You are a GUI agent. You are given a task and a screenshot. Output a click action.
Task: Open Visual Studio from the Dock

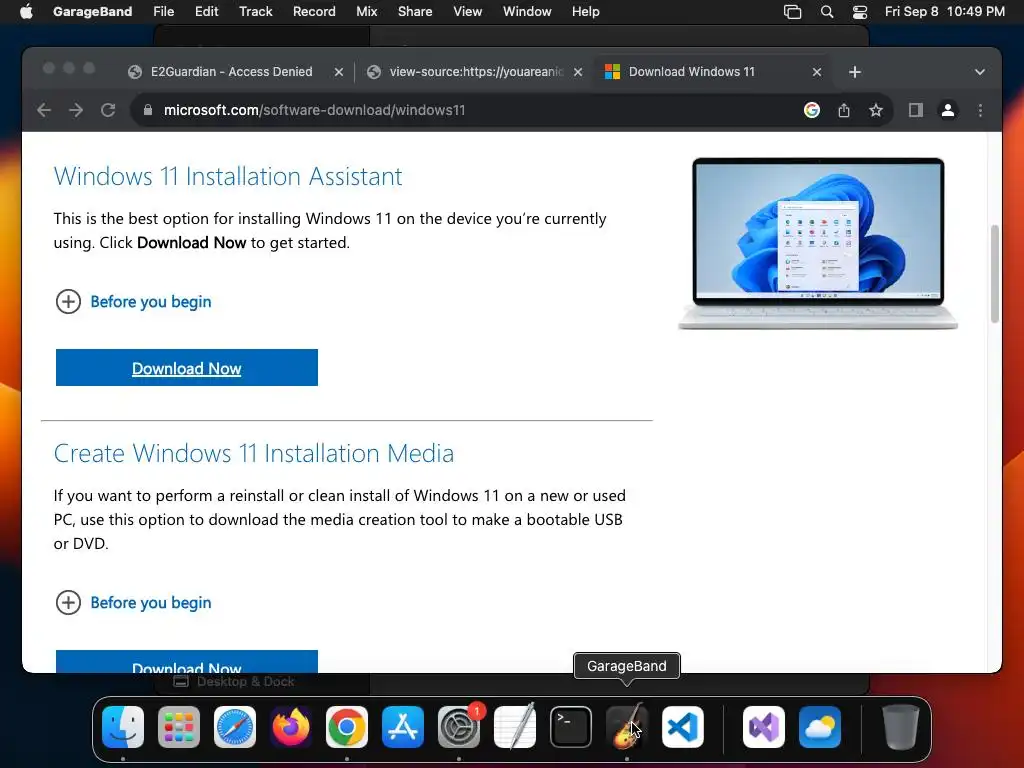763,726
